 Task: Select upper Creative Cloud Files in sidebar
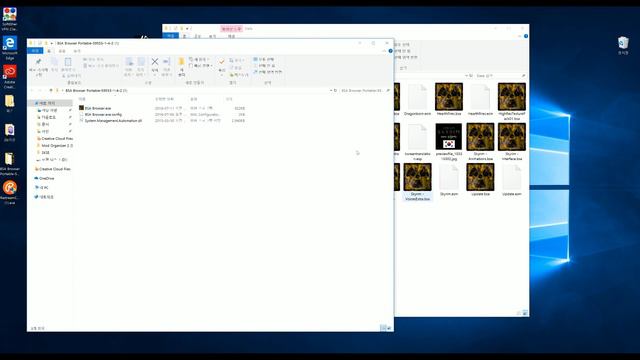point(55,139)
